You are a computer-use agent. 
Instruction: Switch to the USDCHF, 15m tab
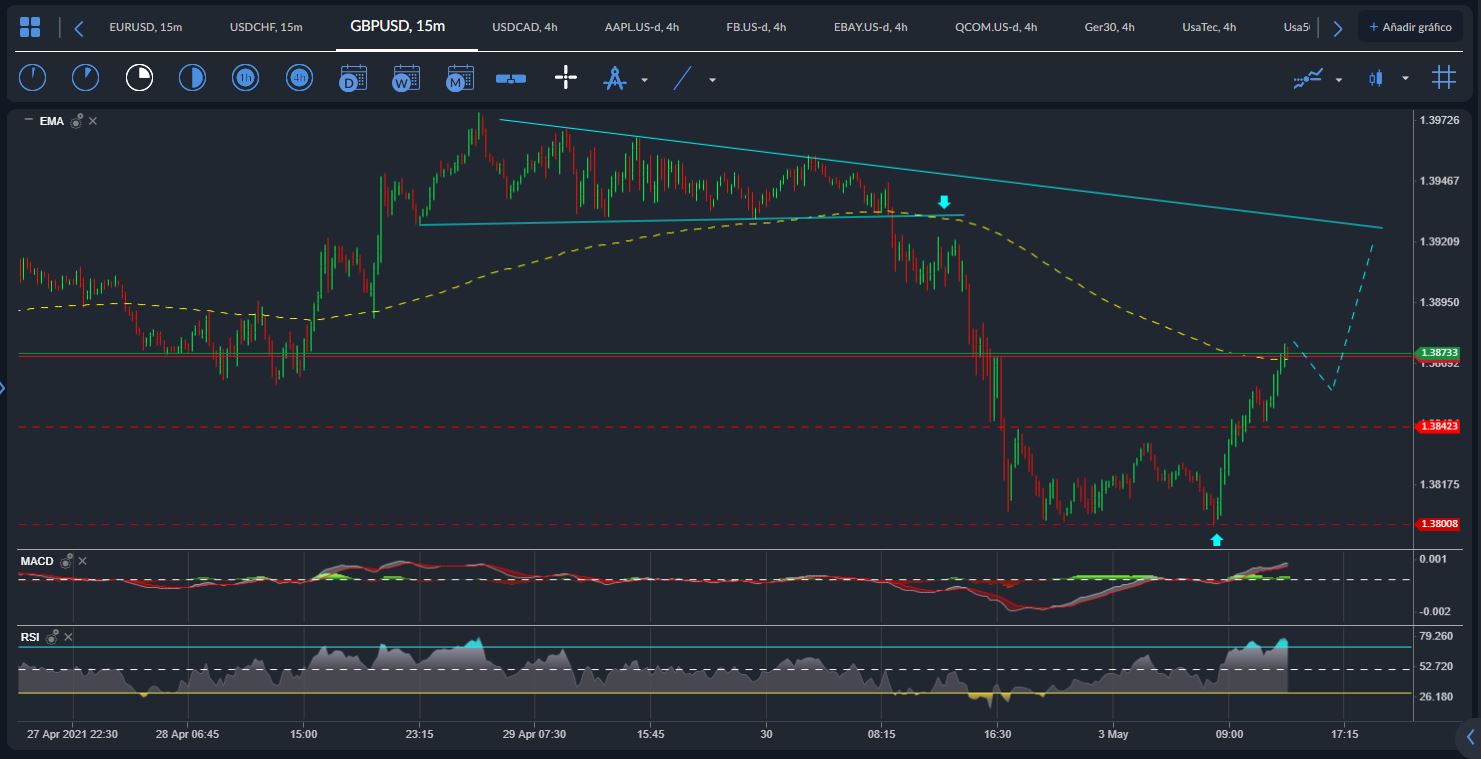[266, 27]
